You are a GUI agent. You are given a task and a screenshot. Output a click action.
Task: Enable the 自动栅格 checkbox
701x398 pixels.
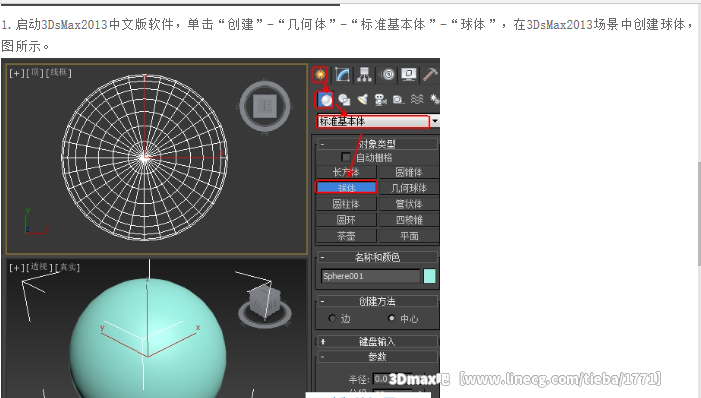[x=346, y=157]
